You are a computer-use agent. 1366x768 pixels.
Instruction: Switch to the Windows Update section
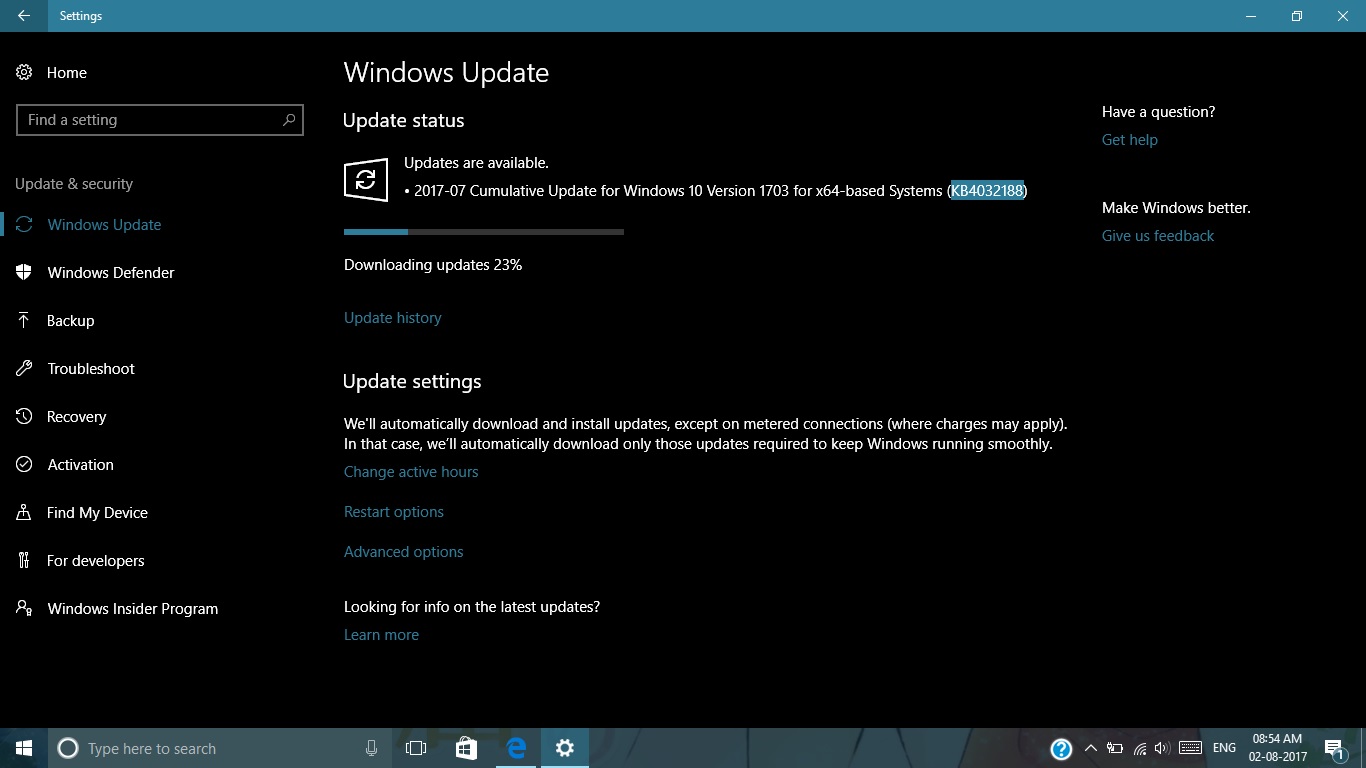pos(104,224)
